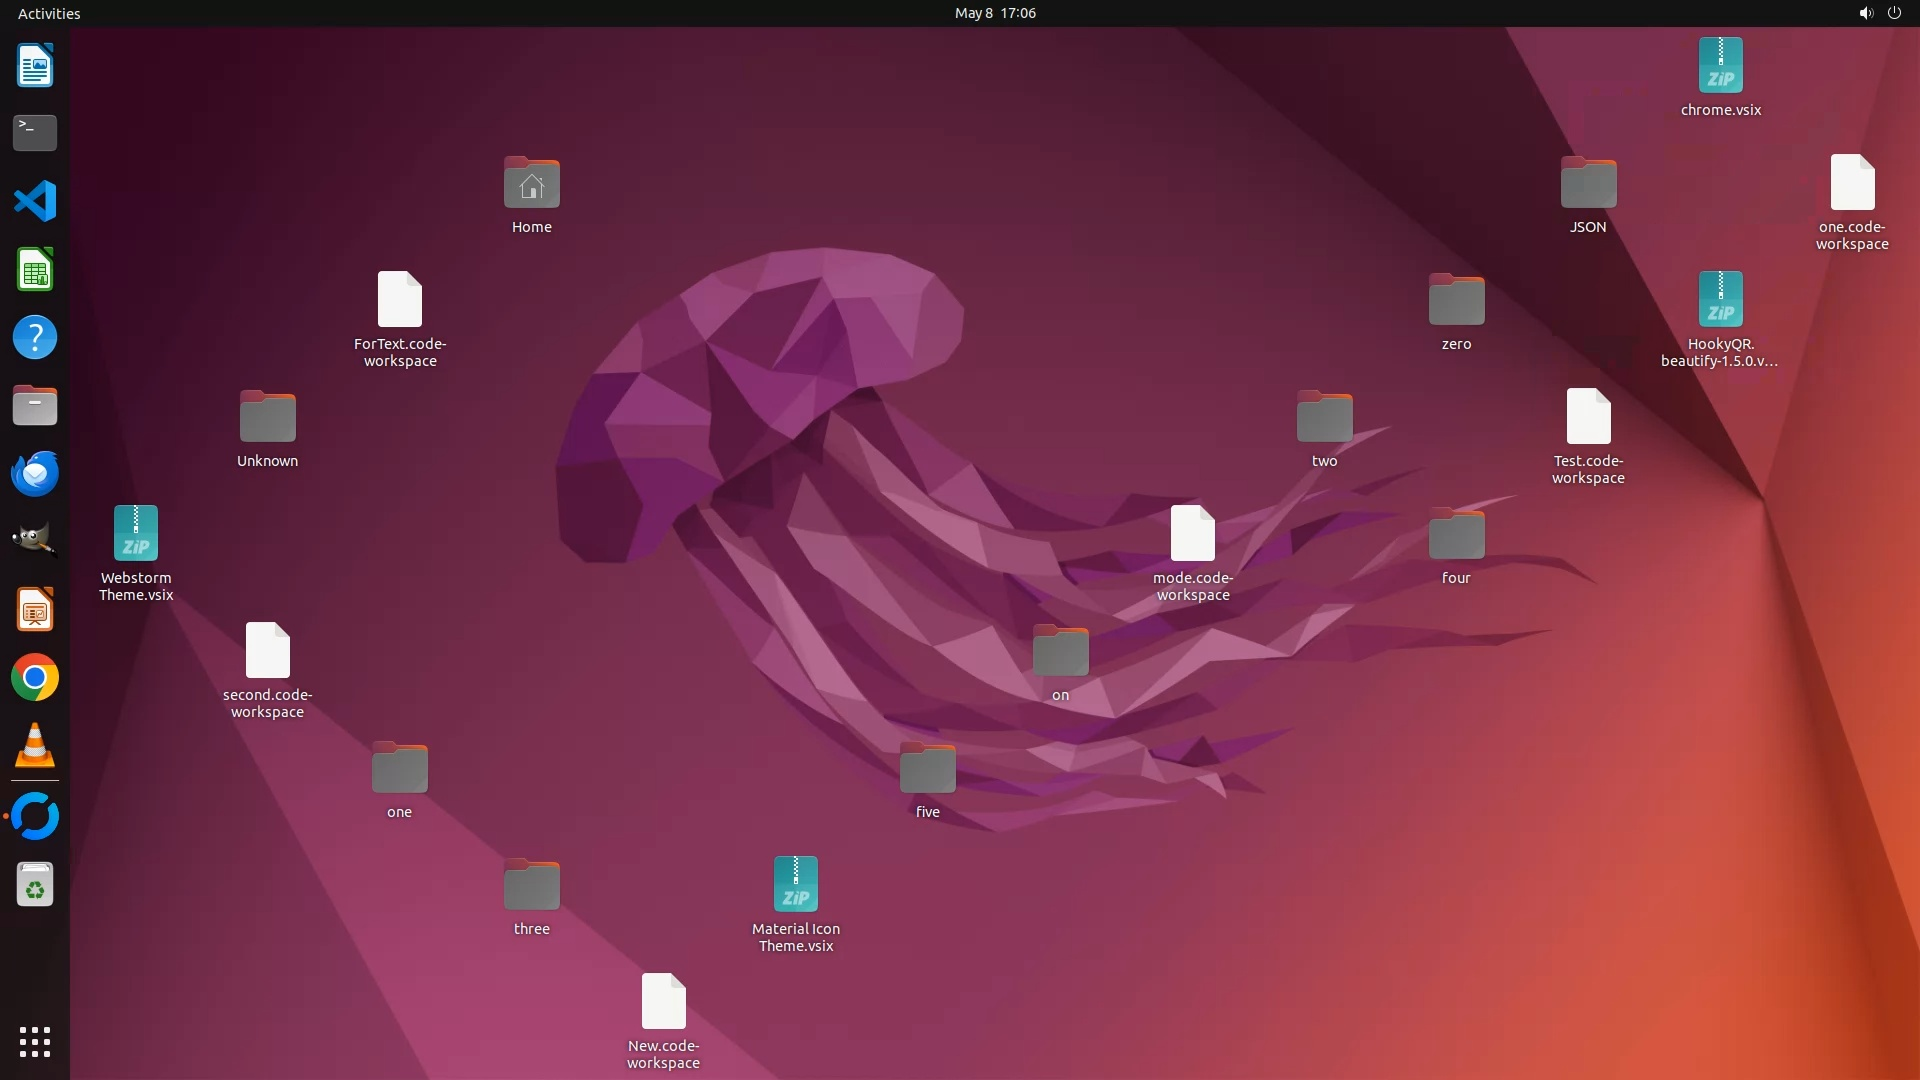Launch LibreOffice Calc from the dock
Screen dimensions: 1920x1080
tap(35, 270)
